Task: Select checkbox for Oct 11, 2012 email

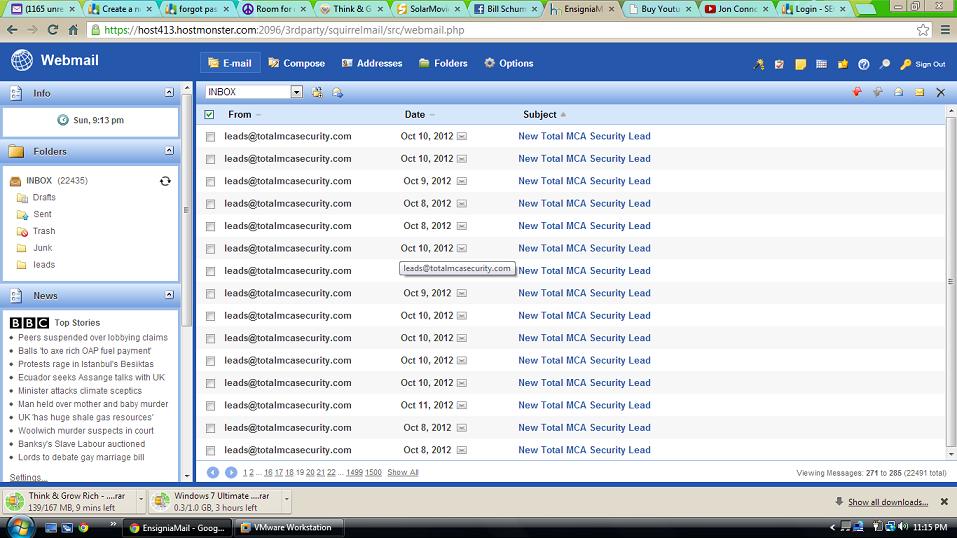Action: (210, 406)
